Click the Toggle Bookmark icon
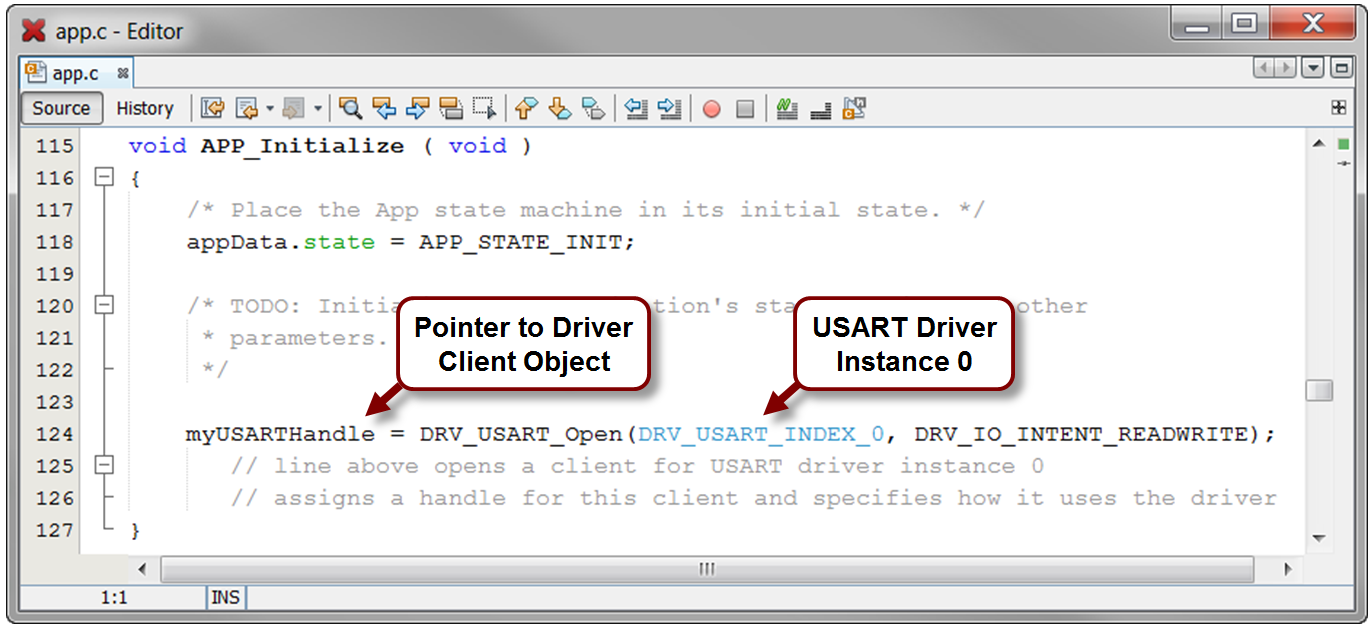The height and width of the screenshot is (627, 1370). (x=591, y=108)
